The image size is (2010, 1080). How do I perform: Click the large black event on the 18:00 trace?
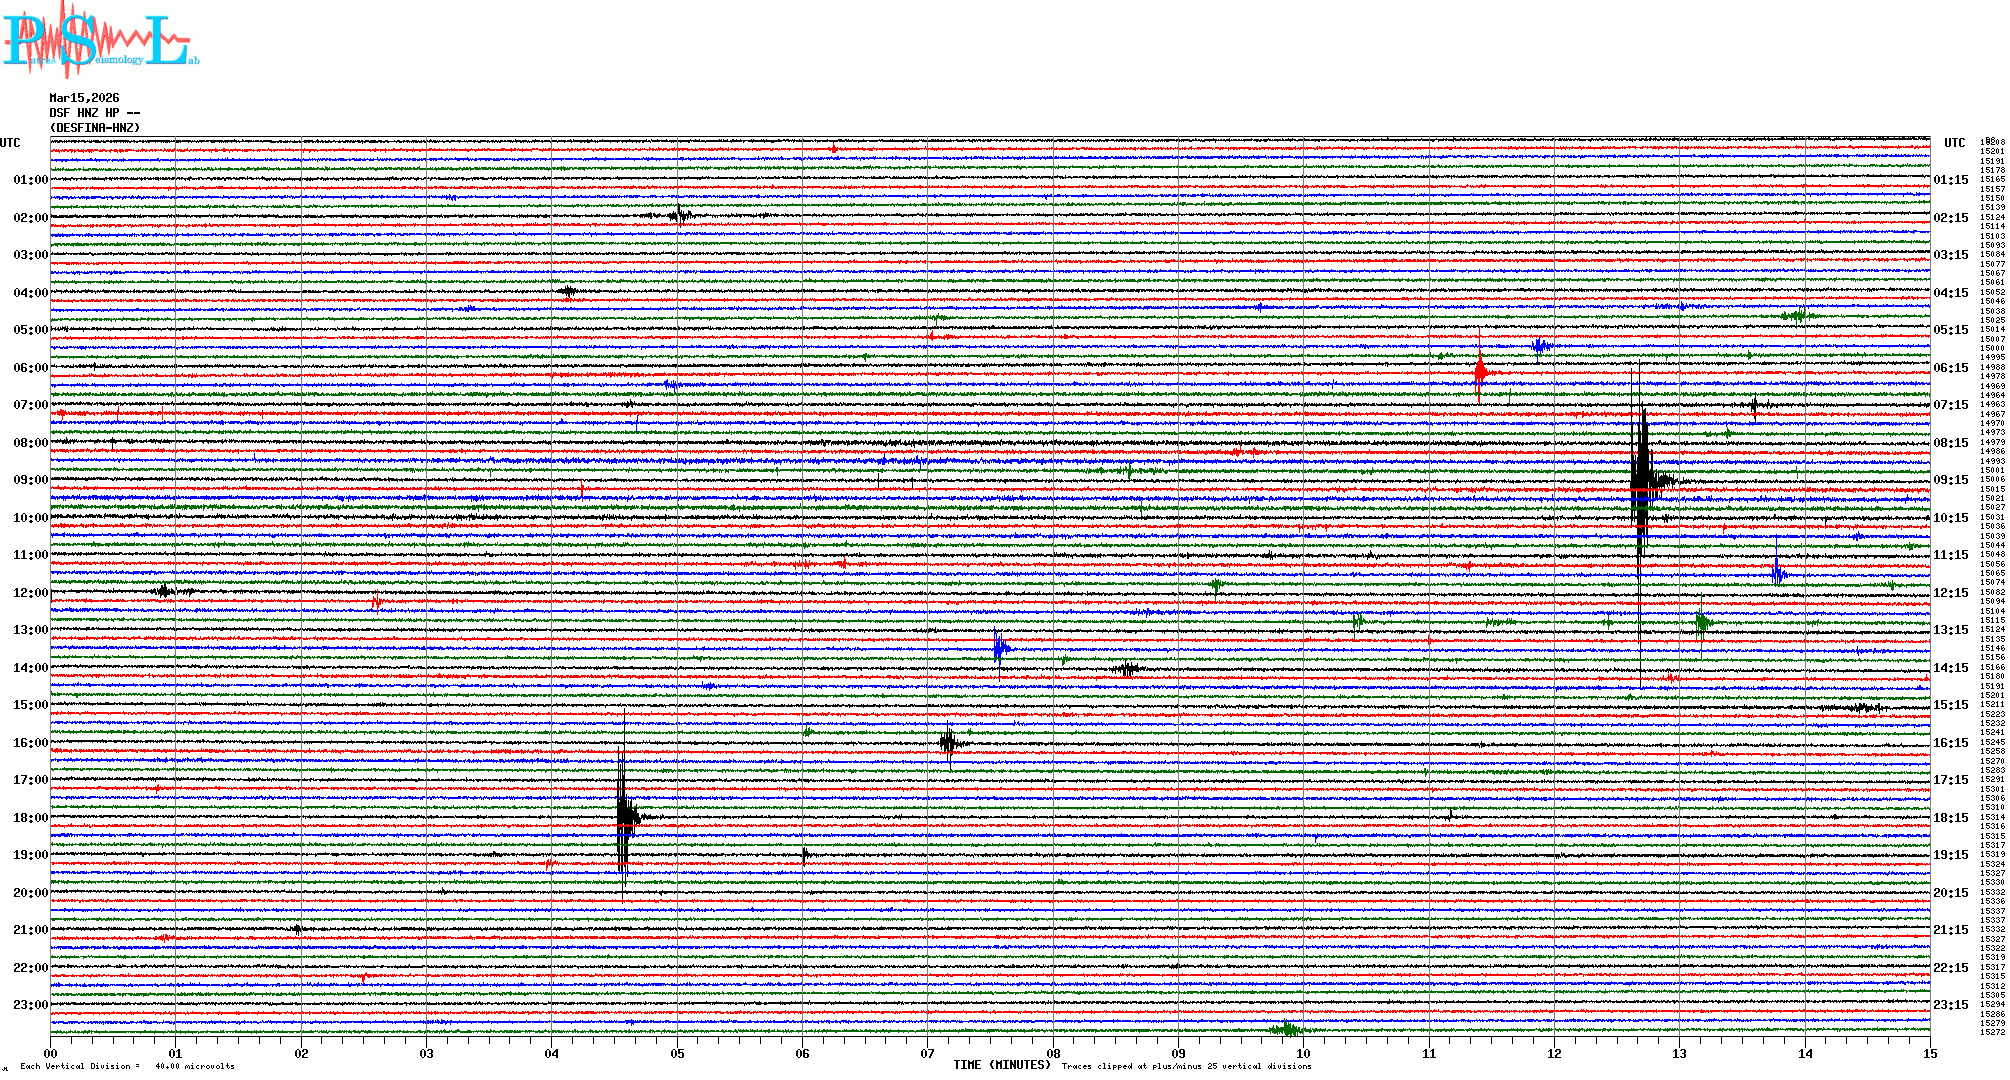[x=624, y=816]
